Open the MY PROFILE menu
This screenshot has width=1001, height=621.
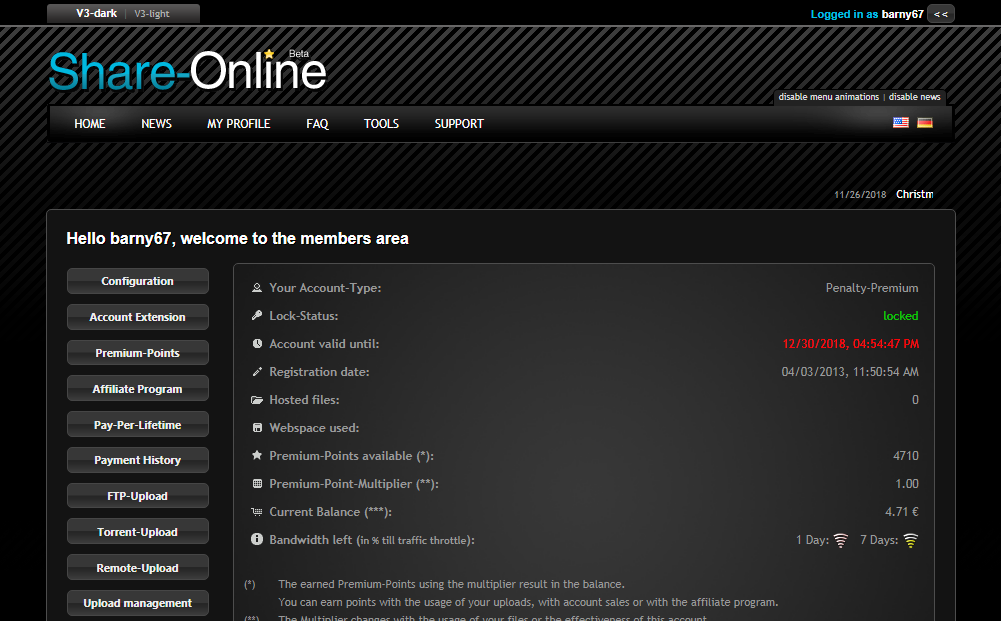pyautogui.click(x=239, y=124)
